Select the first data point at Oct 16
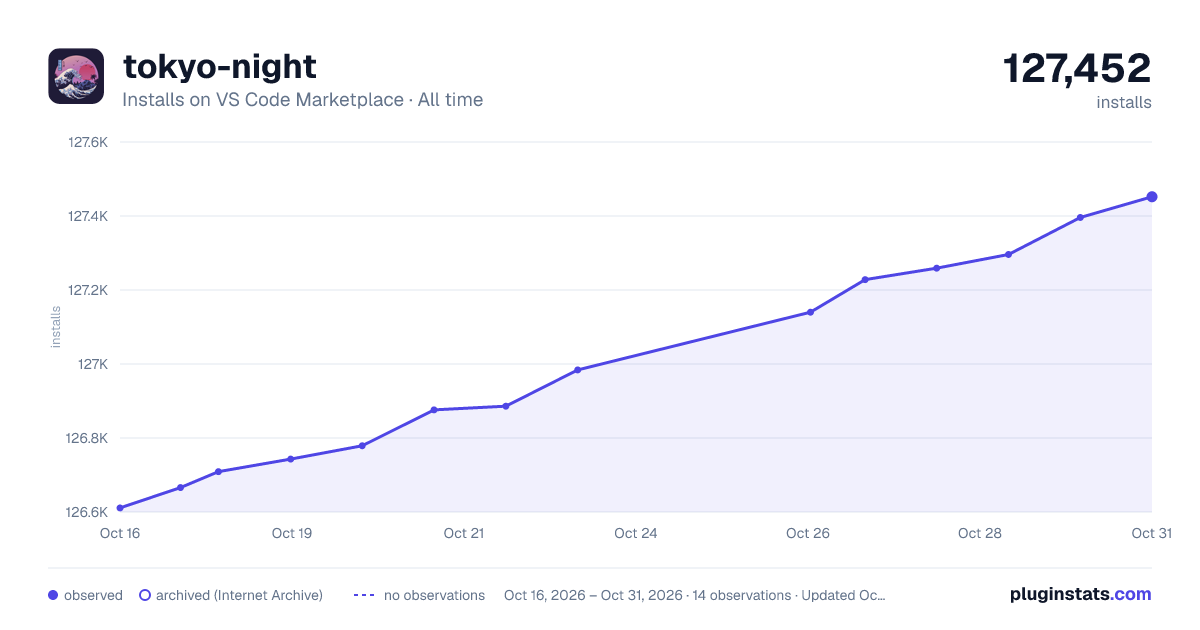Image resolution: width=1200 pixels, height=630 pixels. pos(120,508)
